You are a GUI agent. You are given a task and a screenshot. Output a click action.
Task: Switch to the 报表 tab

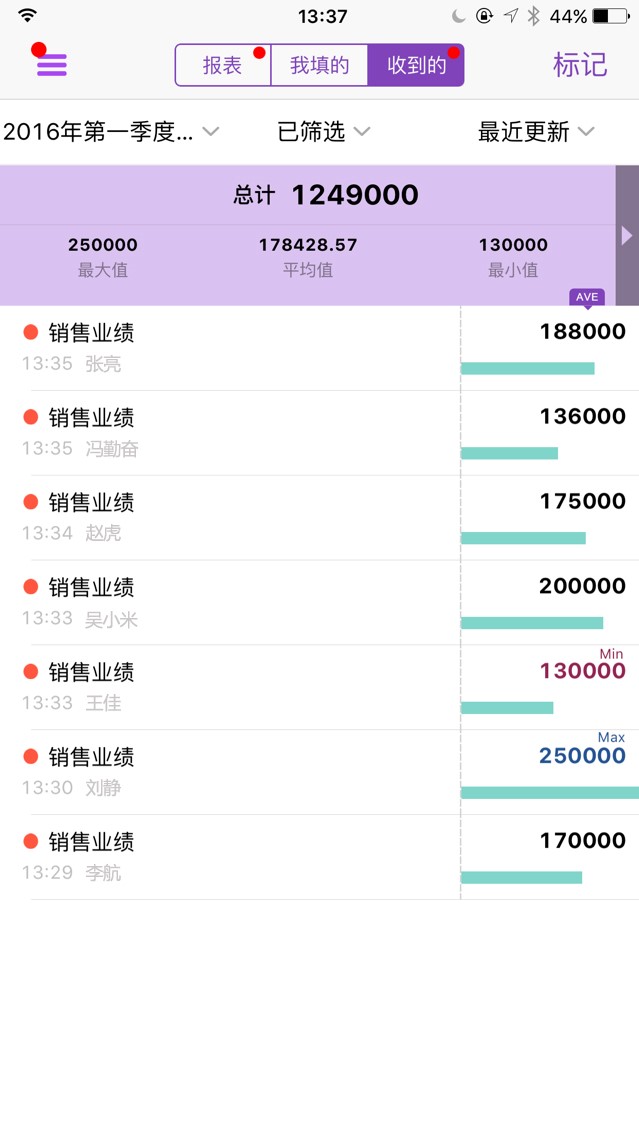click(x=222, y=65)
